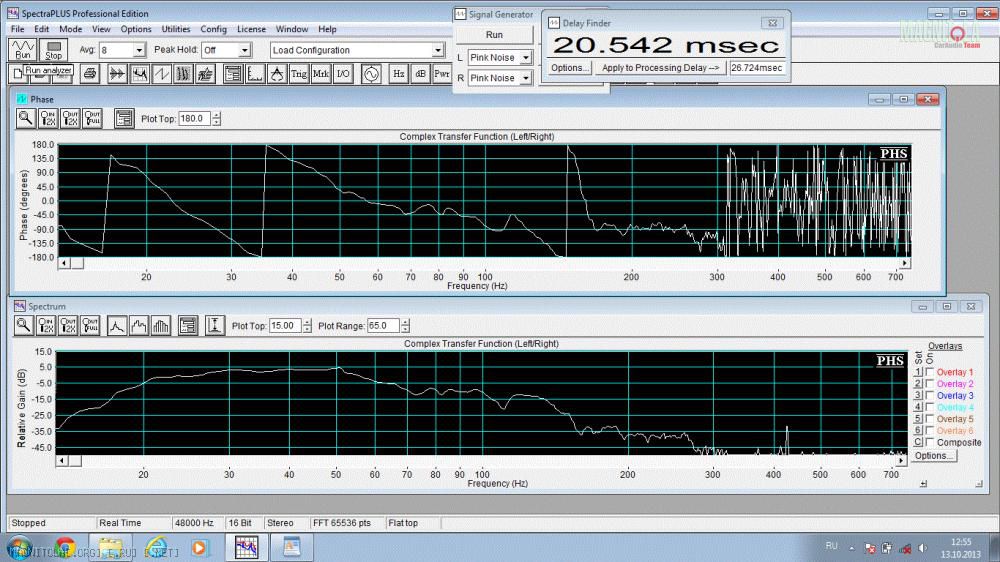Toggle the Spectrum view toolbar icon
The image size is (1000, 562).
(139, 74)
